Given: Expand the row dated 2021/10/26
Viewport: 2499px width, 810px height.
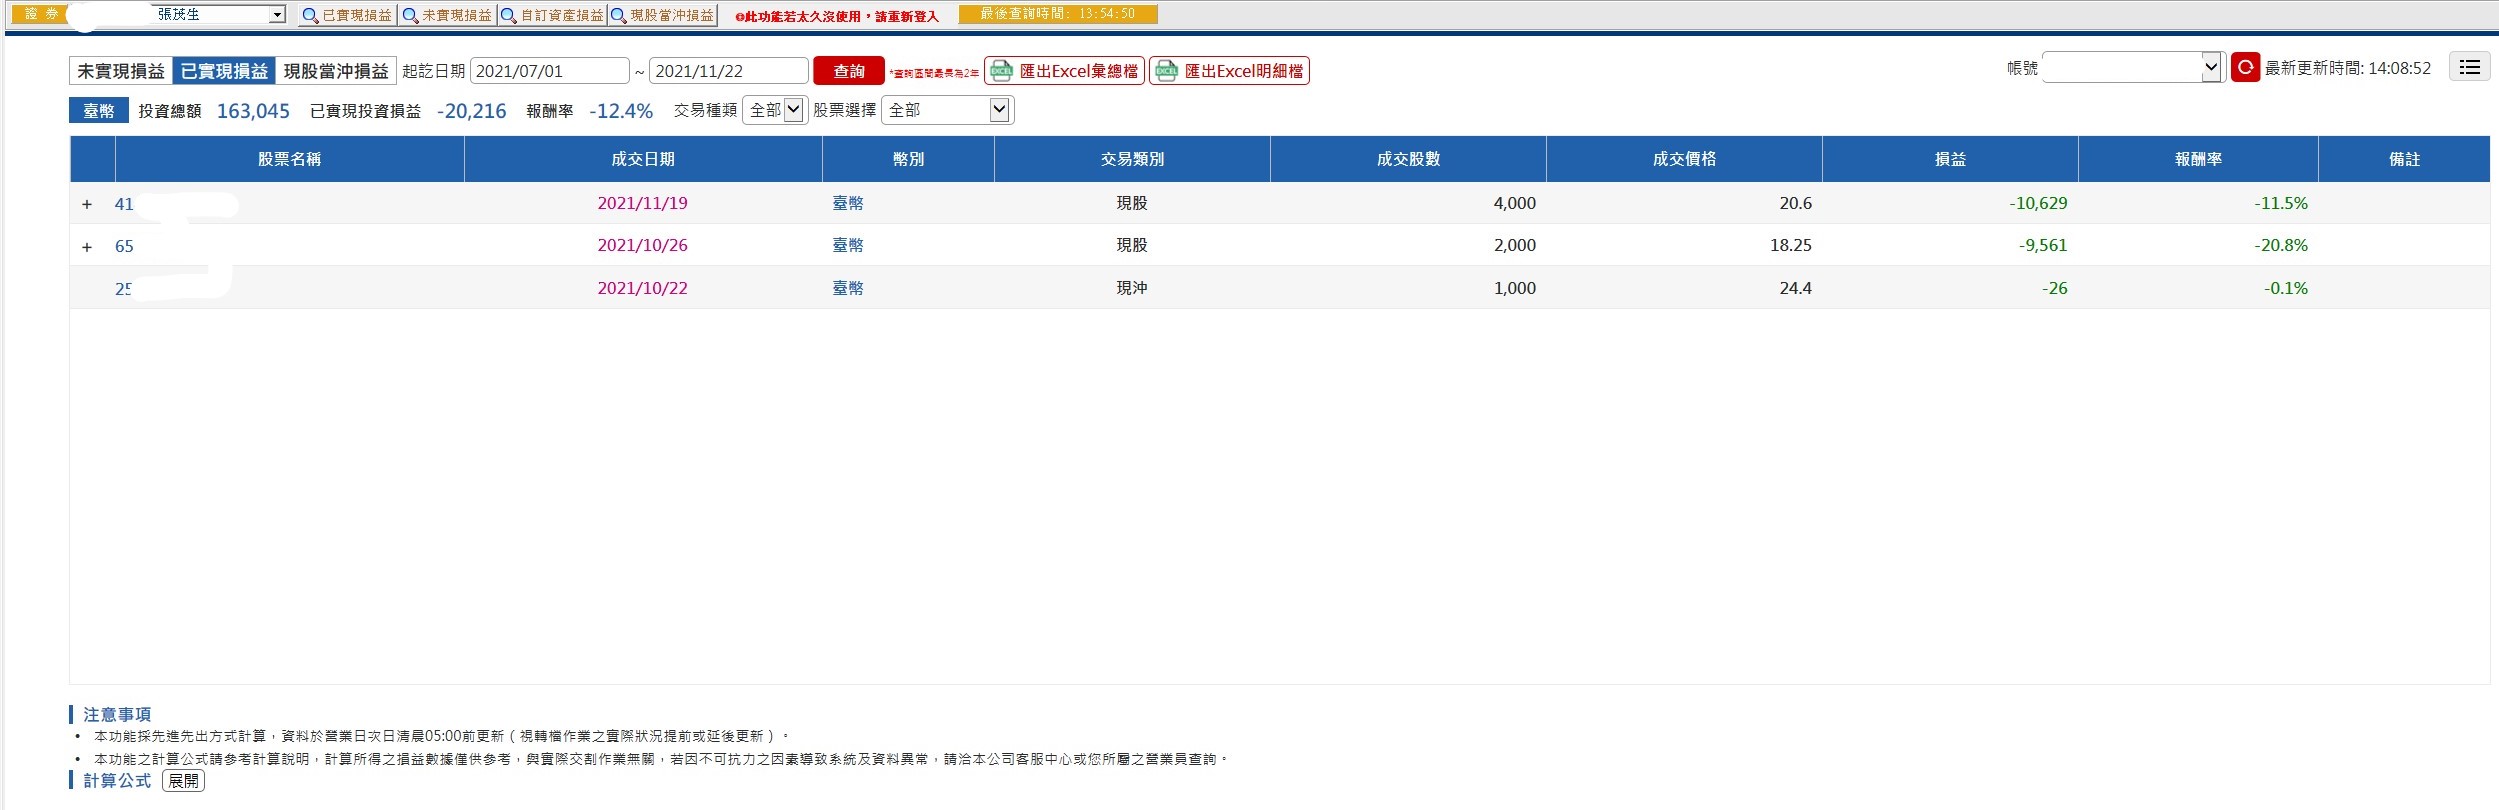Looking at the screenshot, I should 87,246.
